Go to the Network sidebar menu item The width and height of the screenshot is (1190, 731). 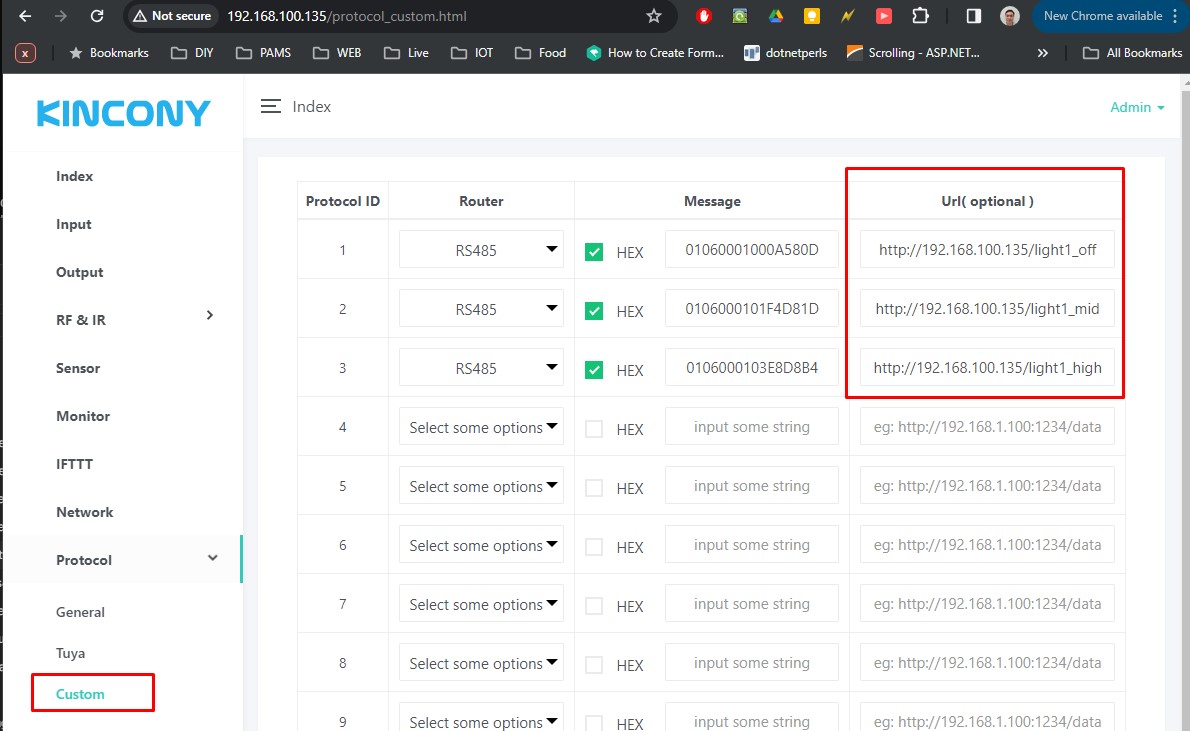click(85, 512)
